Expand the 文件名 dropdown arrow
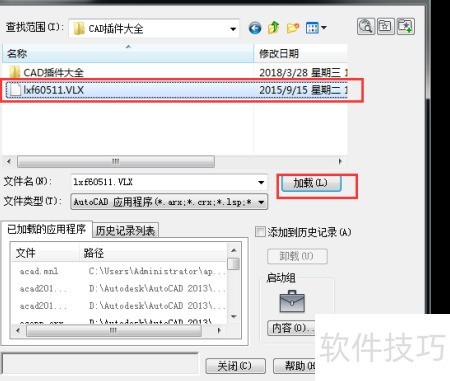 point(261,182)
